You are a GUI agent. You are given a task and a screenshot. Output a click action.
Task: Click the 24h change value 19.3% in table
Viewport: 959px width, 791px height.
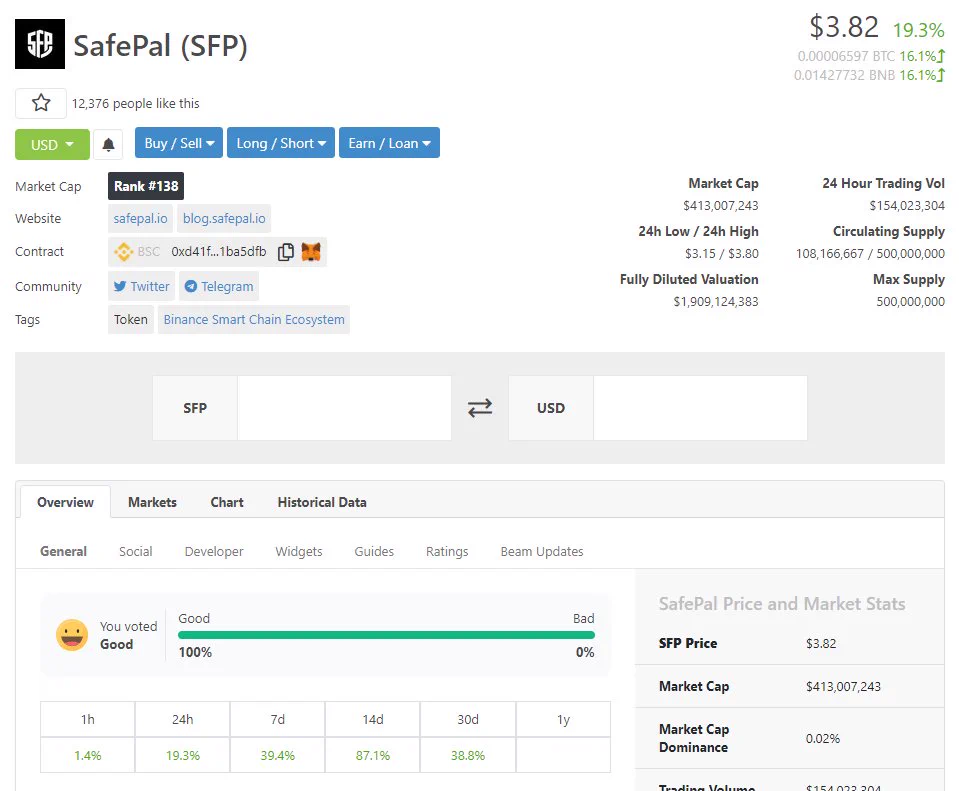183,756
